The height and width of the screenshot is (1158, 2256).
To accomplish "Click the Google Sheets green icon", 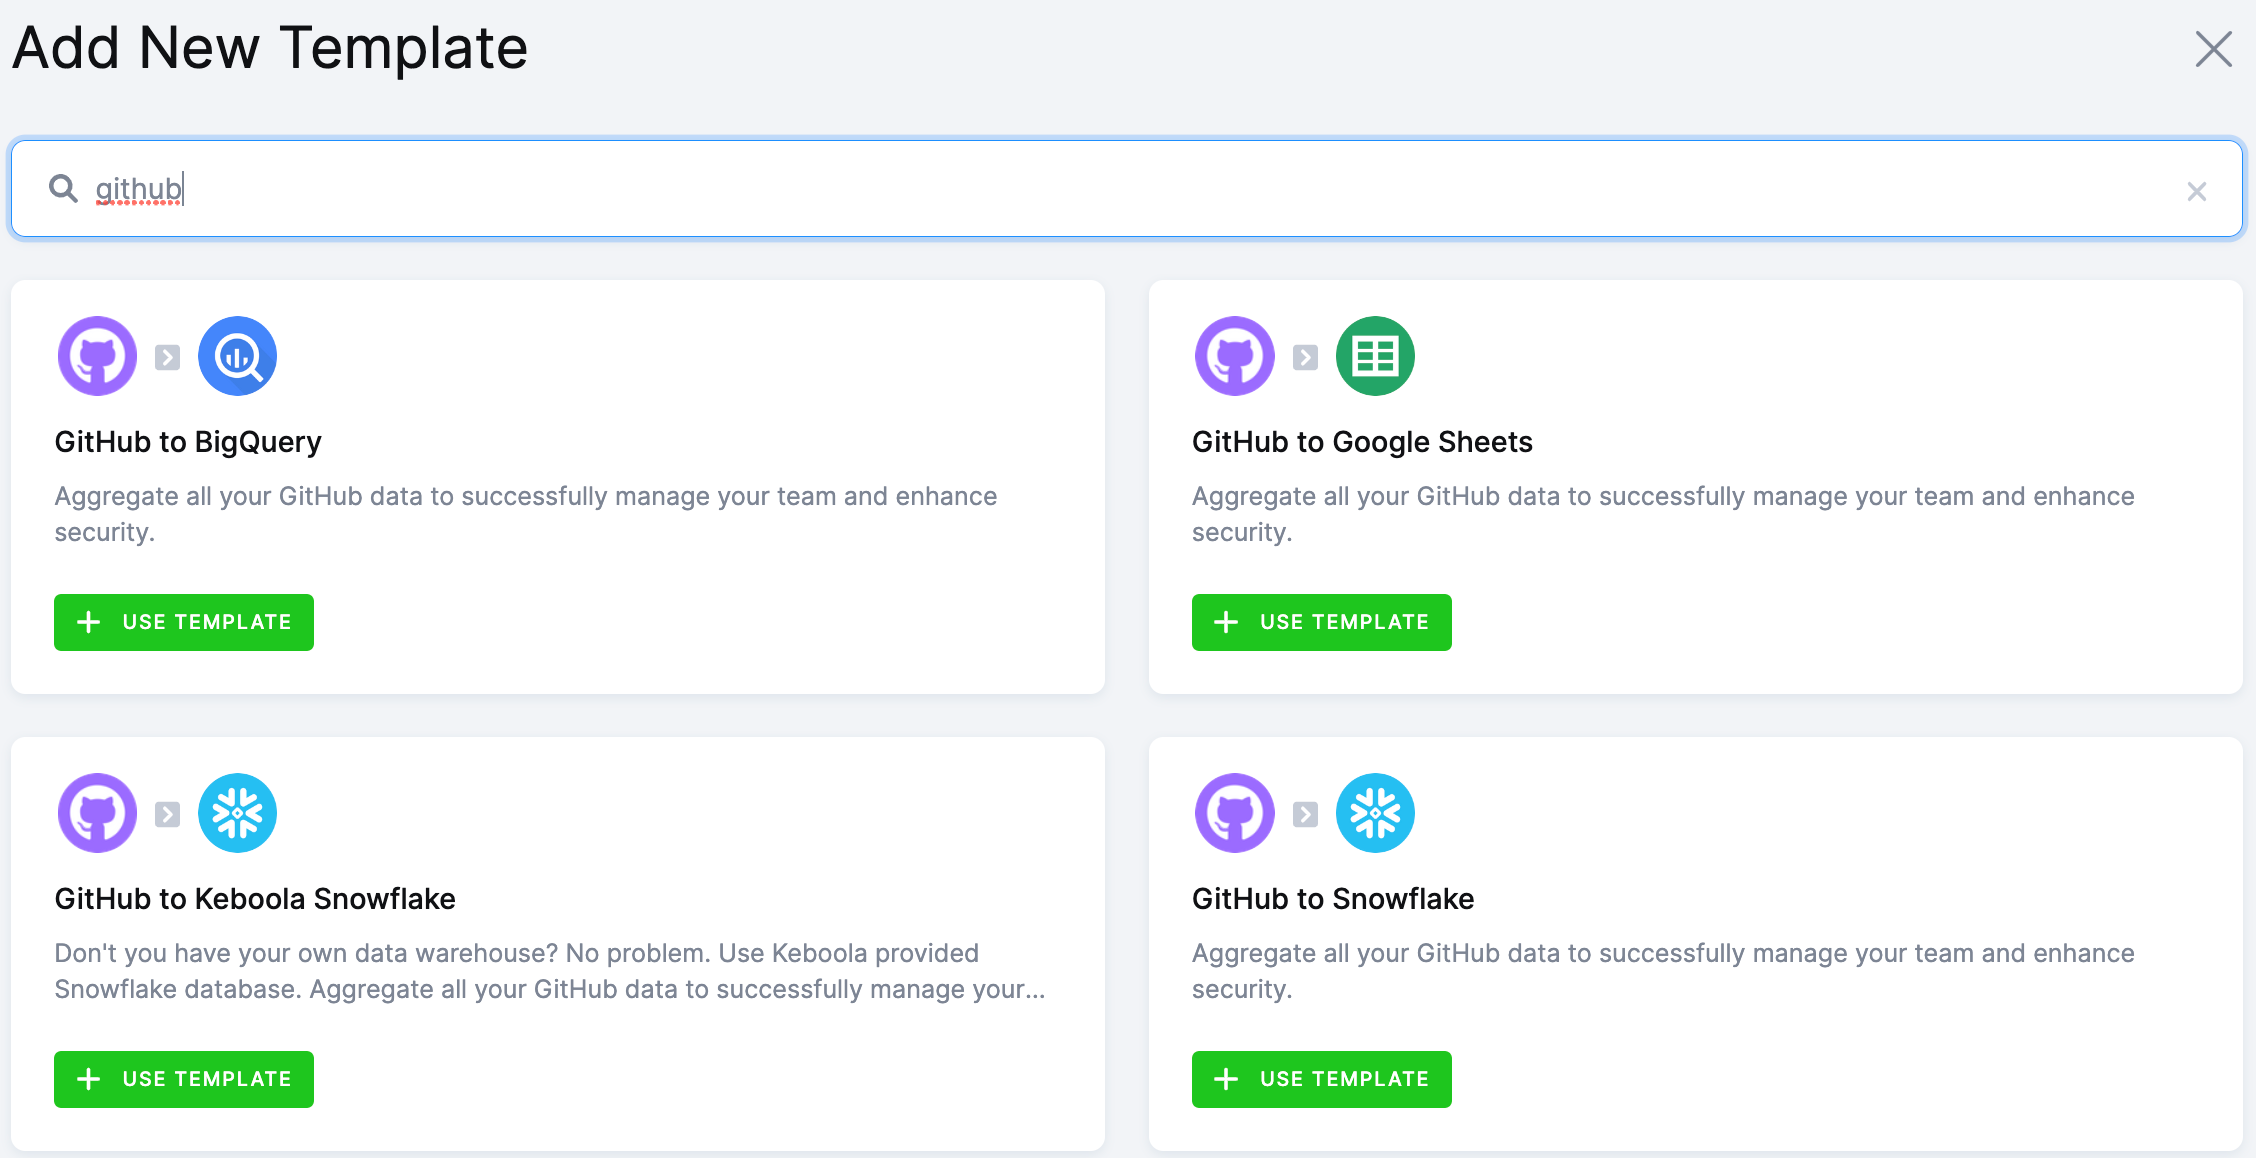I will click(x=1375, y=356).
